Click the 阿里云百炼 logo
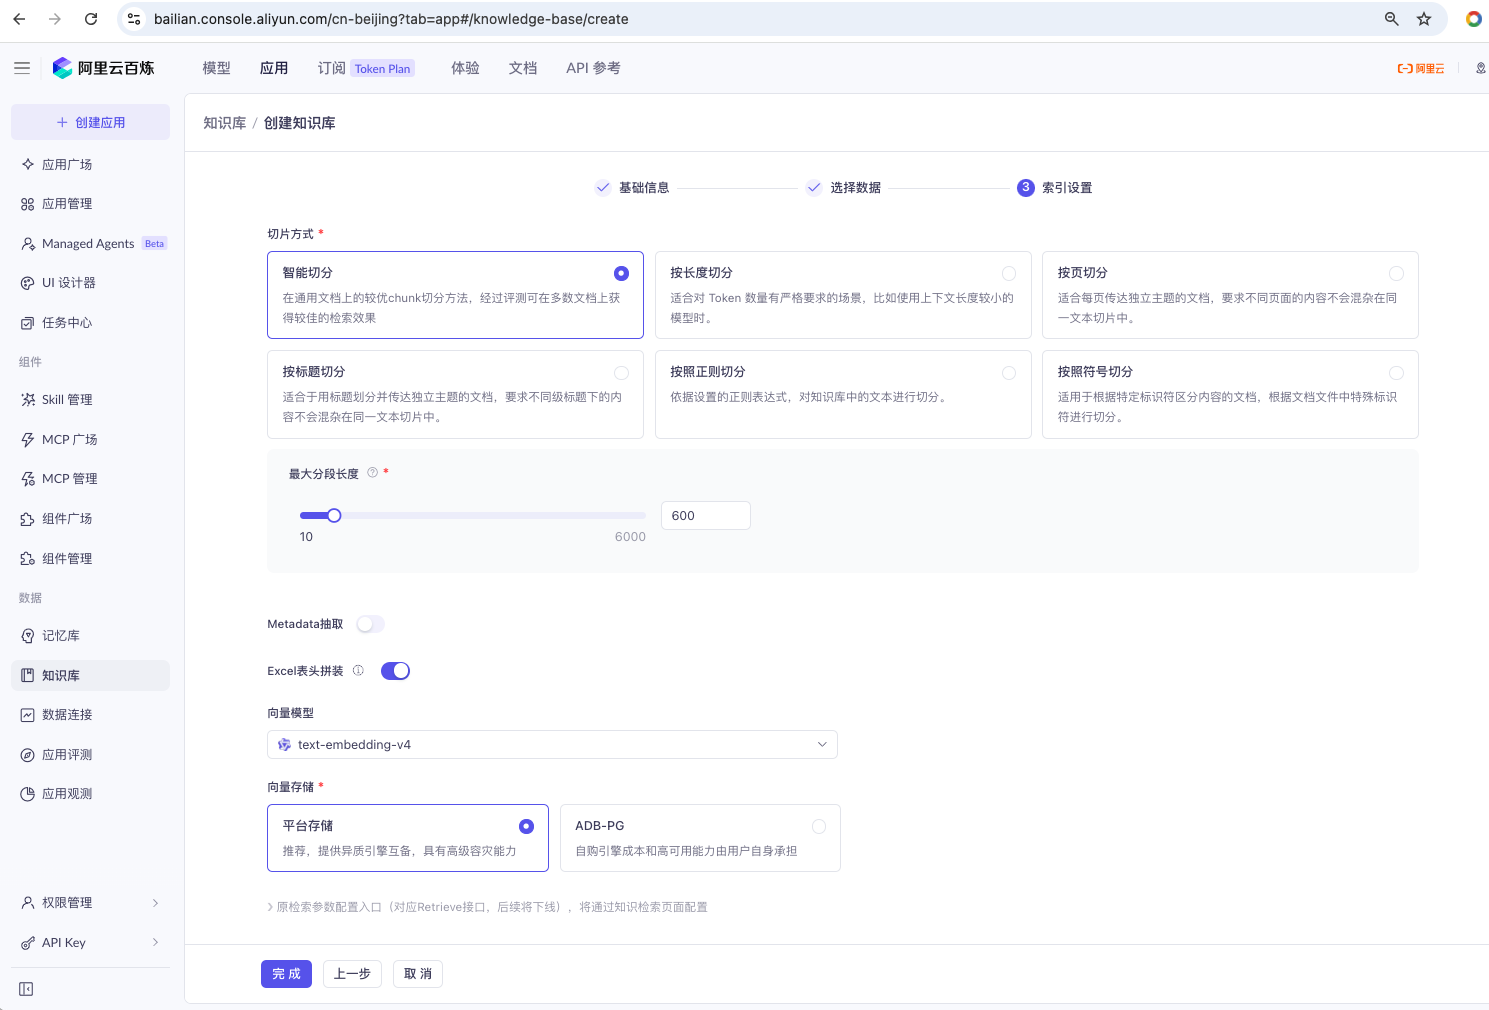This screenshot has height=1010, width=1489. point(104,68)
